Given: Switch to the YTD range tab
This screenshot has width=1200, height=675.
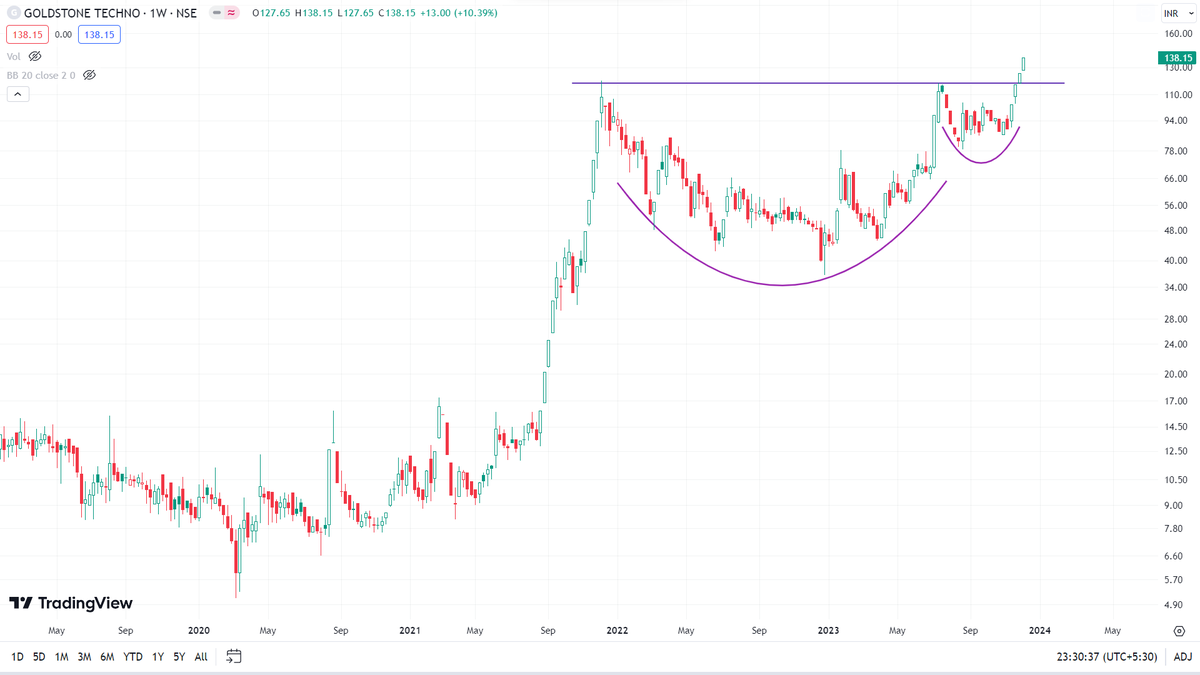Looking at the screenshot, I should tap(133, 657).
